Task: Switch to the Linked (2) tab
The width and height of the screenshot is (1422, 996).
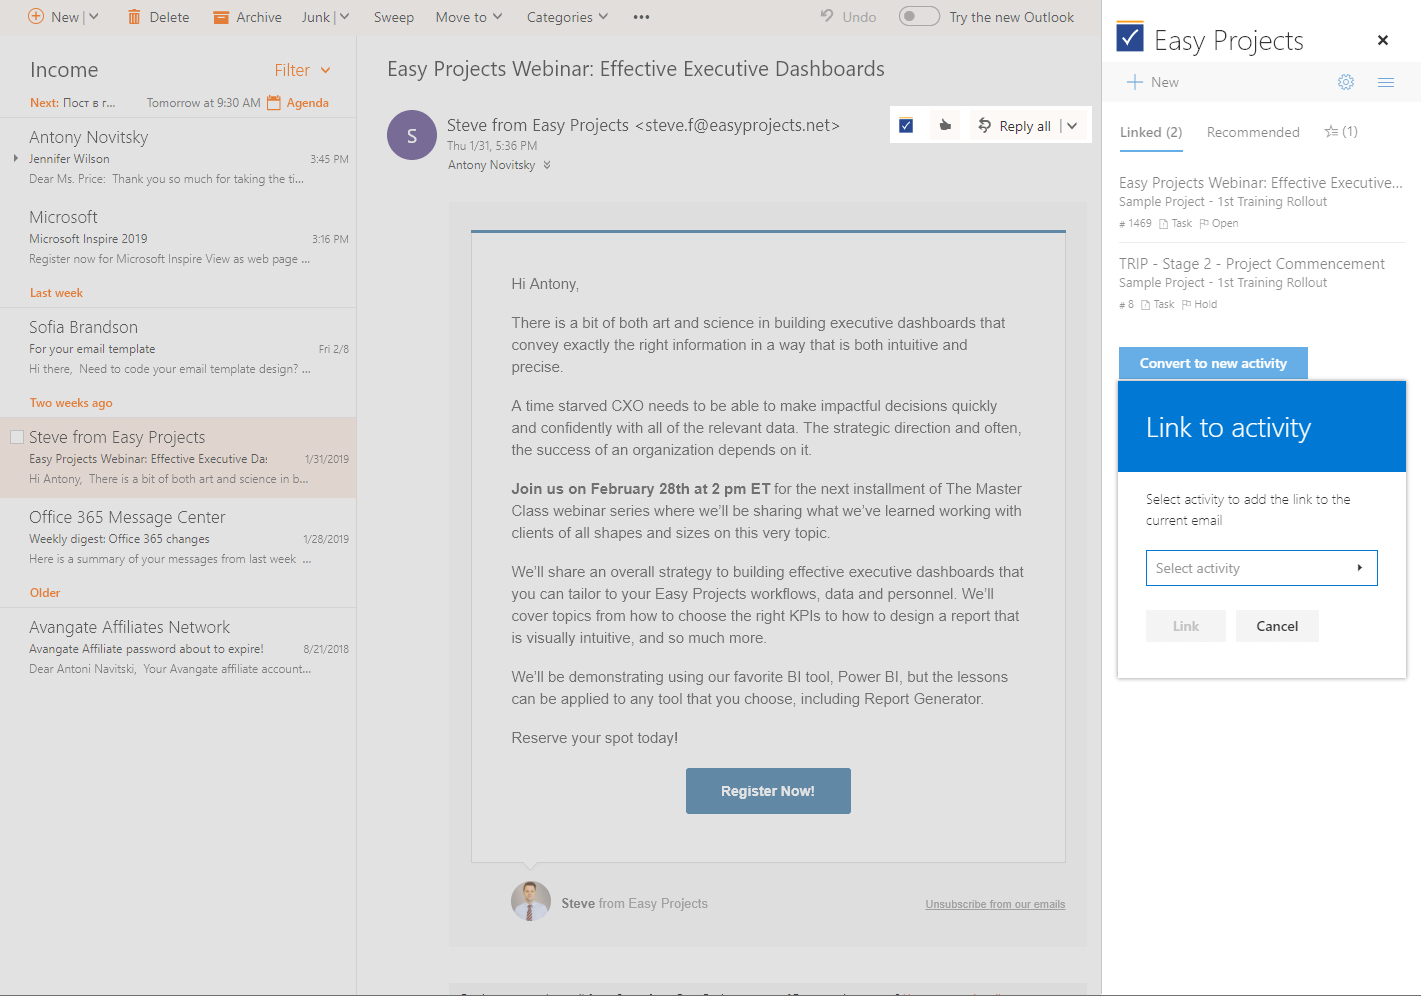Action: [1151, 132]
